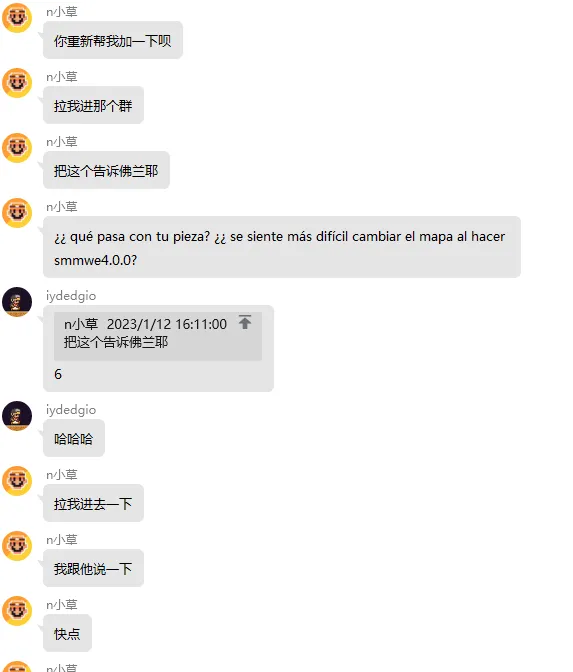Select the quoted reply block from 2023/1/12

(x=158, y=336)
